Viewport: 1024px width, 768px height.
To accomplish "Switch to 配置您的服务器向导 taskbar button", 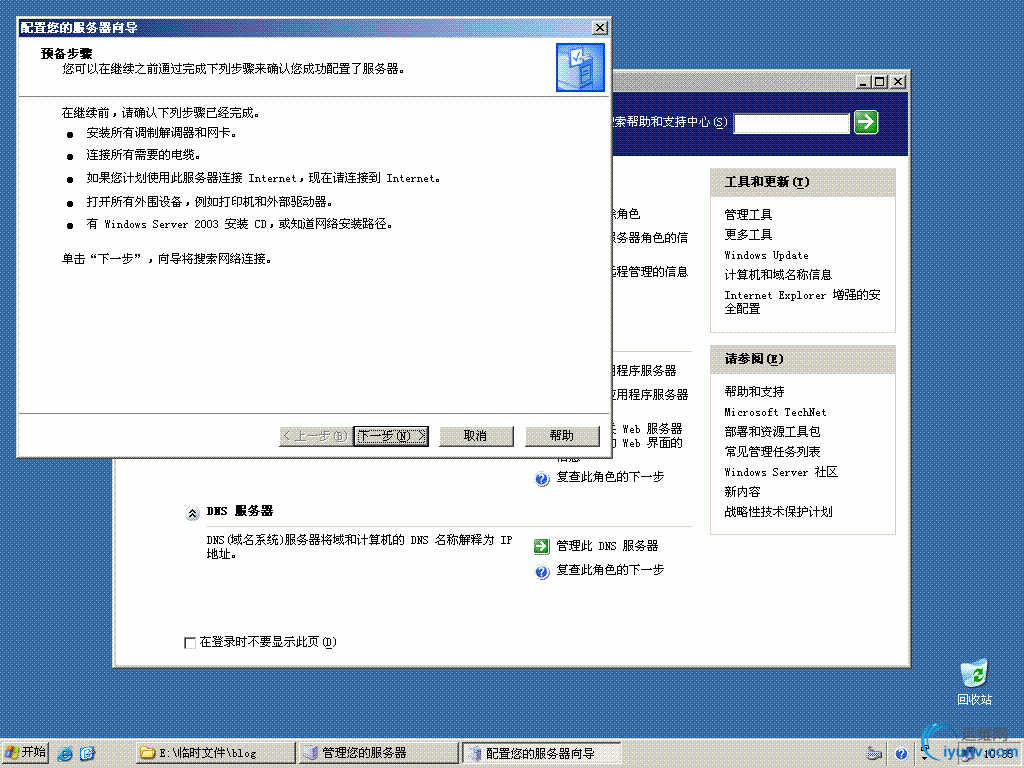I will tap(541, 753).
